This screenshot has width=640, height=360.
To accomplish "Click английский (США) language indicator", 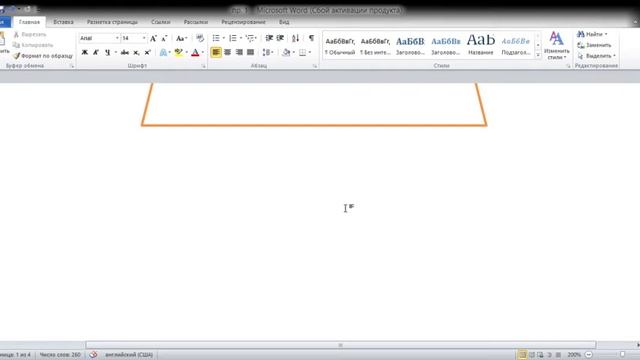I will click(129, 355).
